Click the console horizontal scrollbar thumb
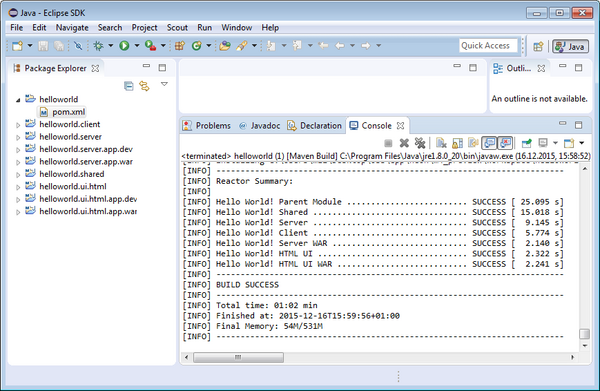The width and height of the screenshot is (600, 391). pyautogui.click(x=238, y=357)
